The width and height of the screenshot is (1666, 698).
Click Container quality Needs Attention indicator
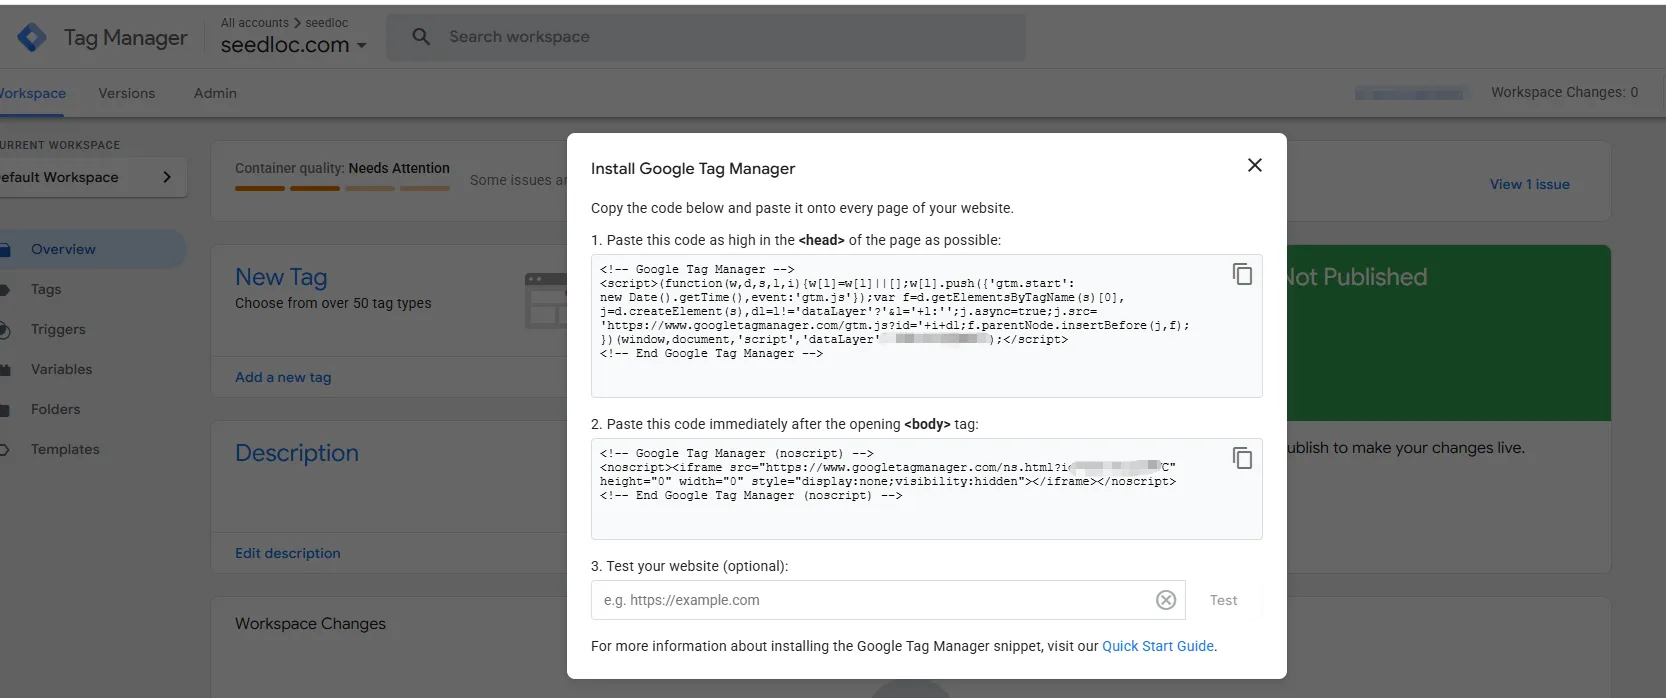click(342, 174)
